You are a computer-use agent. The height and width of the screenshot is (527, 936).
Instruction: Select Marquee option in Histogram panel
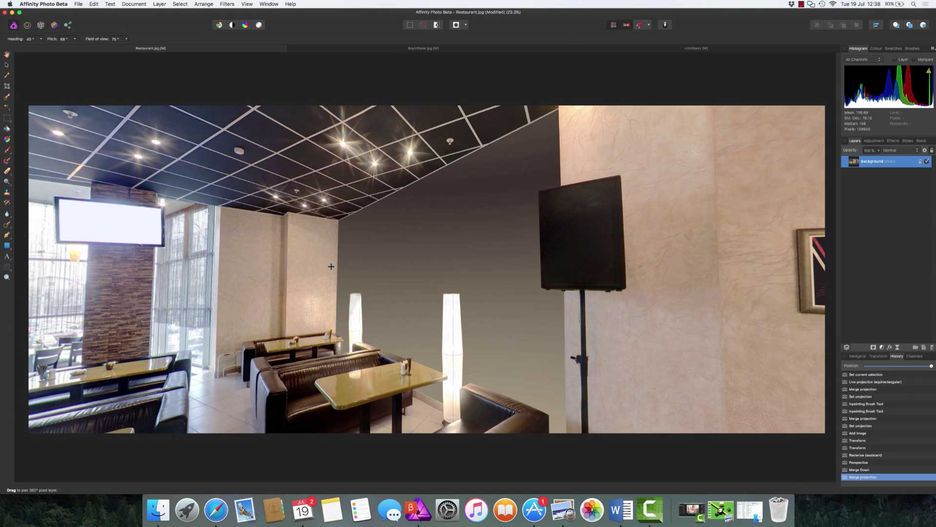(x=925, y=60)
